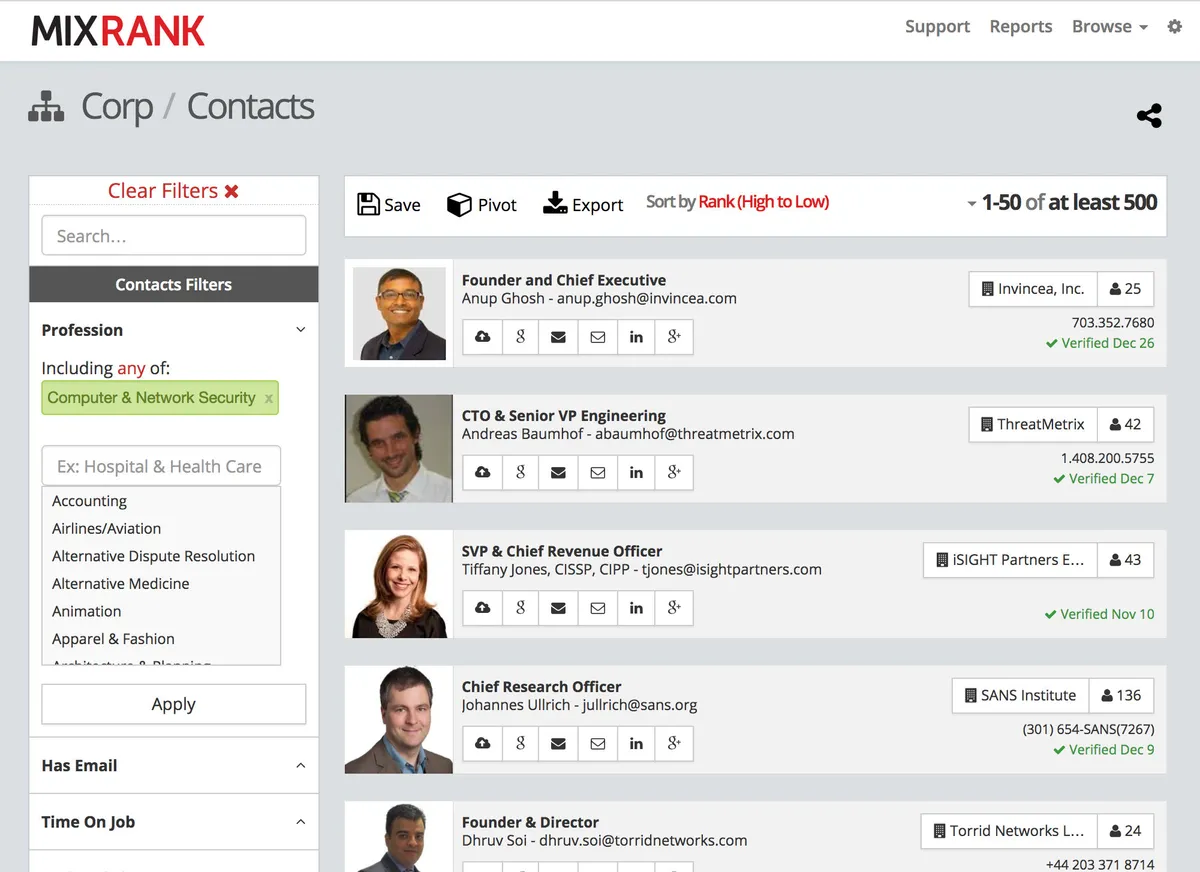Remove Computer & Network Security filter tag
Viewport: 1200px width, 872px height.
click(x=268, y=398)
